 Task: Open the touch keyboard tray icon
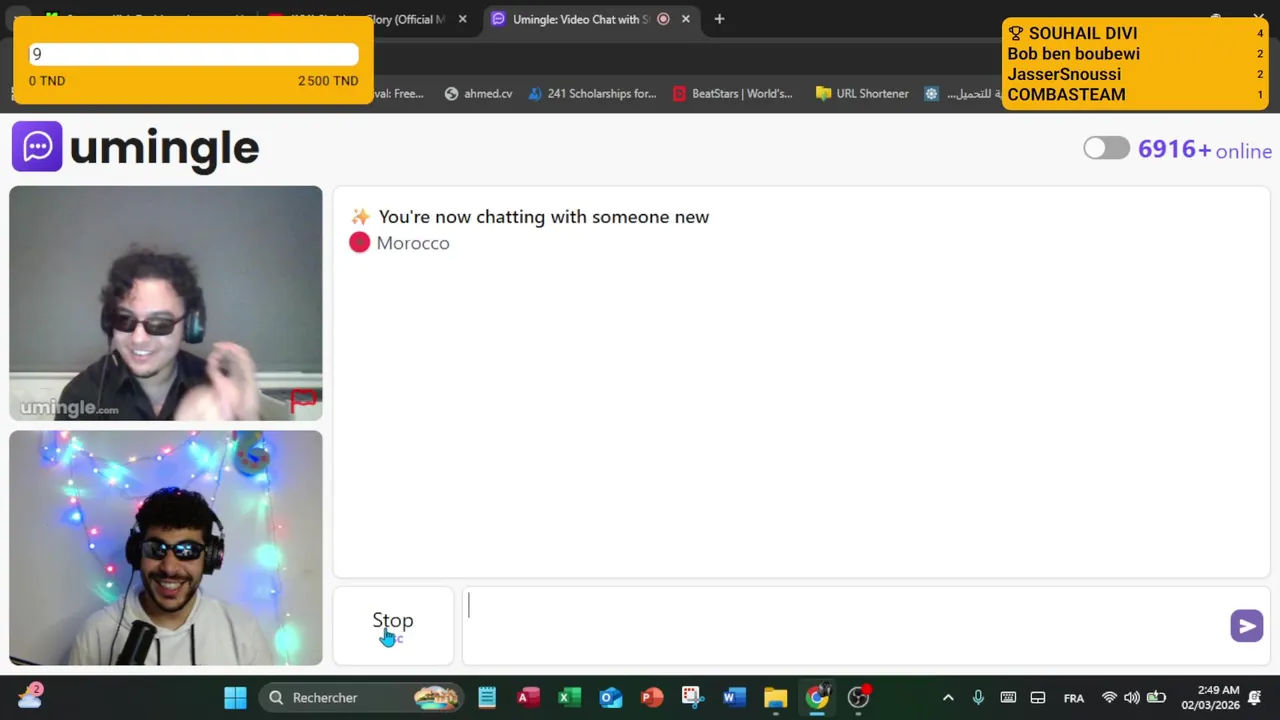click(1008, 697)
